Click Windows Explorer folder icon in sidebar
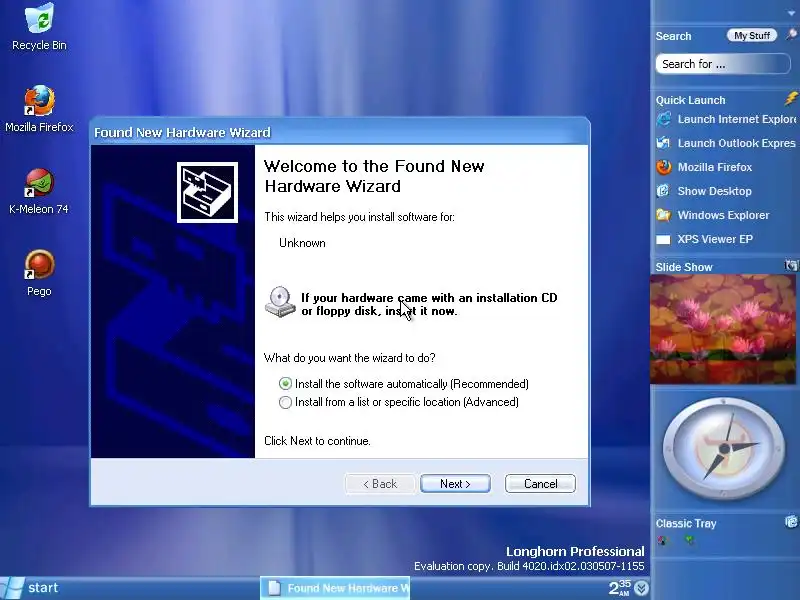Viewport: 800px width, 600px height. click(664, 215)
